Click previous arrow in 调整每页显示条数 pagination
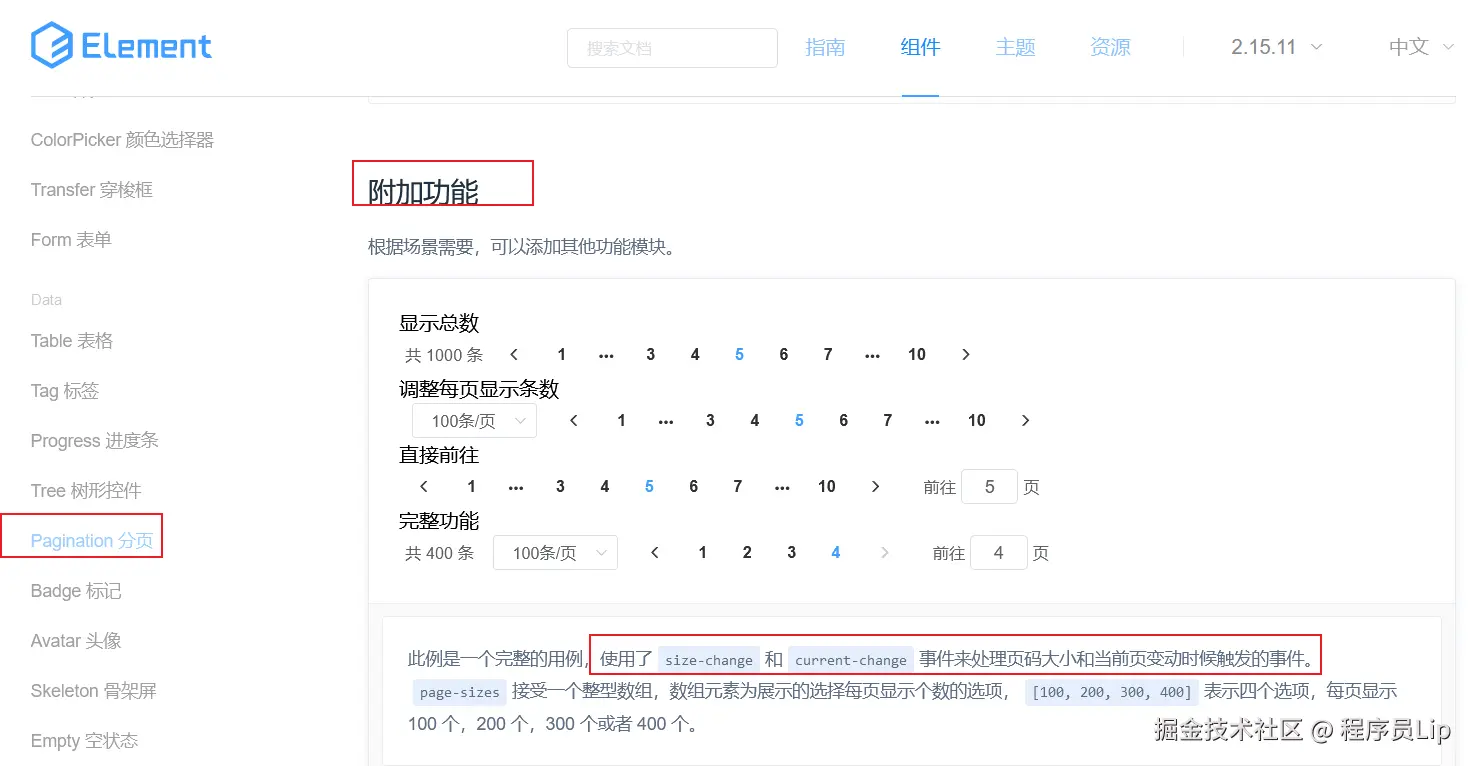 pos(574,421)
